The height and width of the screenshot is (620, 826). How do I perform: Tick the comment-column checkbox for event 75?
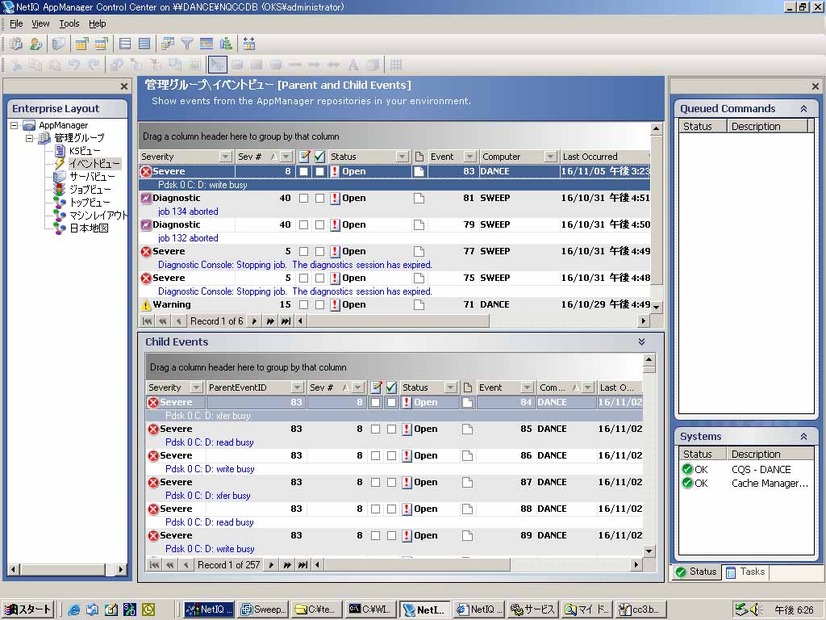[x=303, y=278]
